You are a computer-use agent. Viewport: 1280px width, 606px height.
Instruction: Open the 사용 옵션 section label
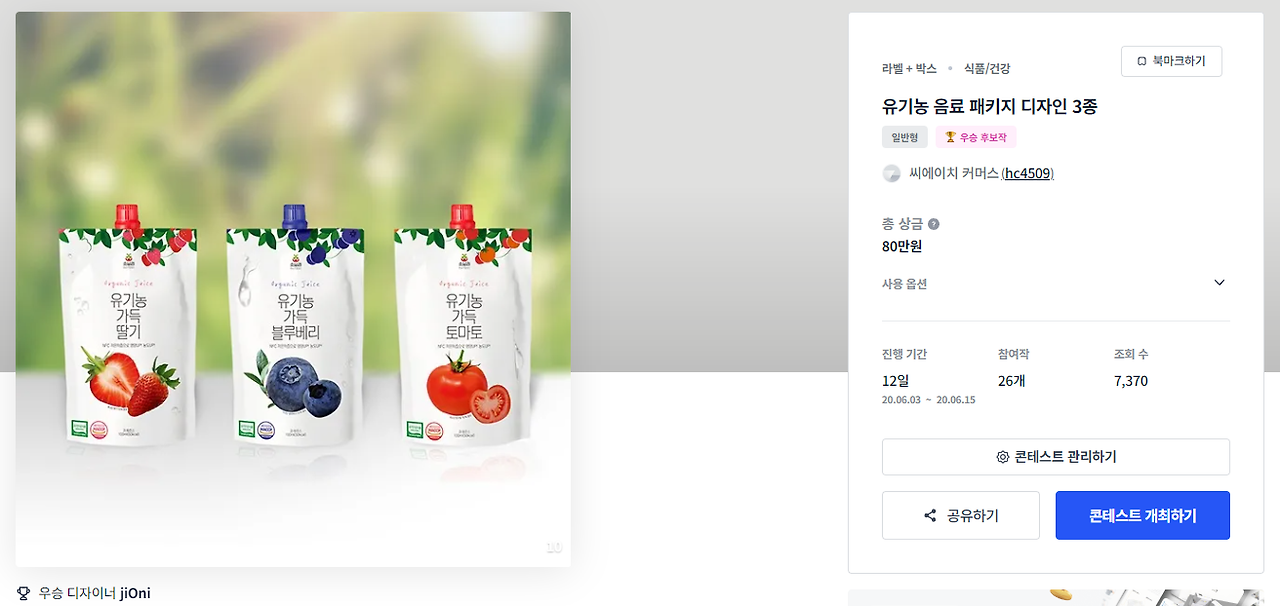pyautogui.click(x=904, y=284)
